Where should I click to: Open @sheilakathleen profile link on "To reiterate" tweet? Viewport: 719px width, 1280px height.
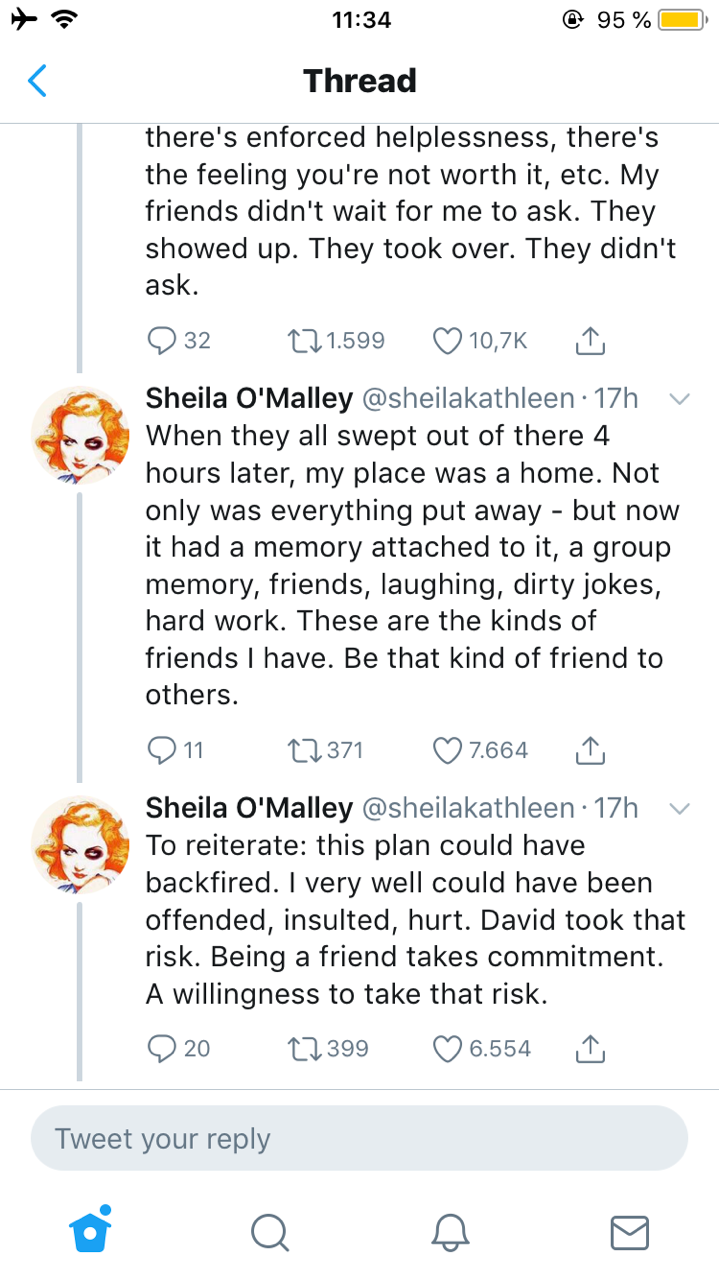pos(466,808)
